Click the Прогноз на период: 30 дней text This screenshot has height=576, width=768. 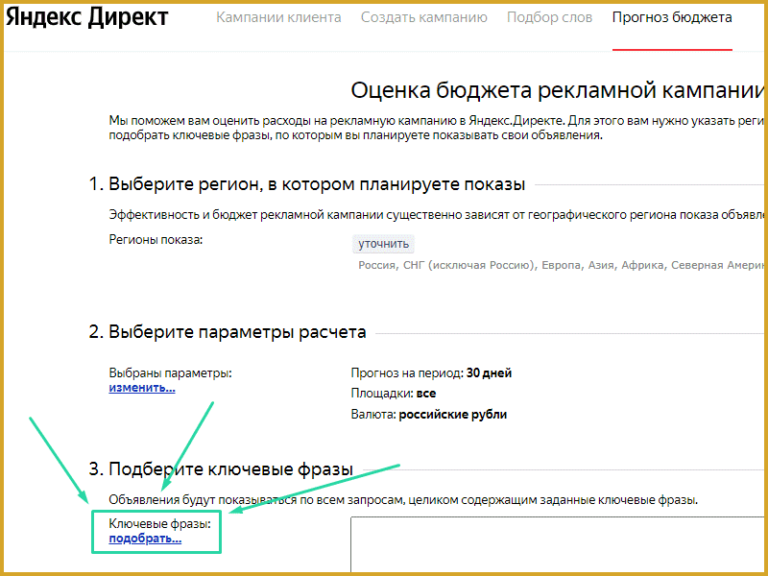click(432, 373)
